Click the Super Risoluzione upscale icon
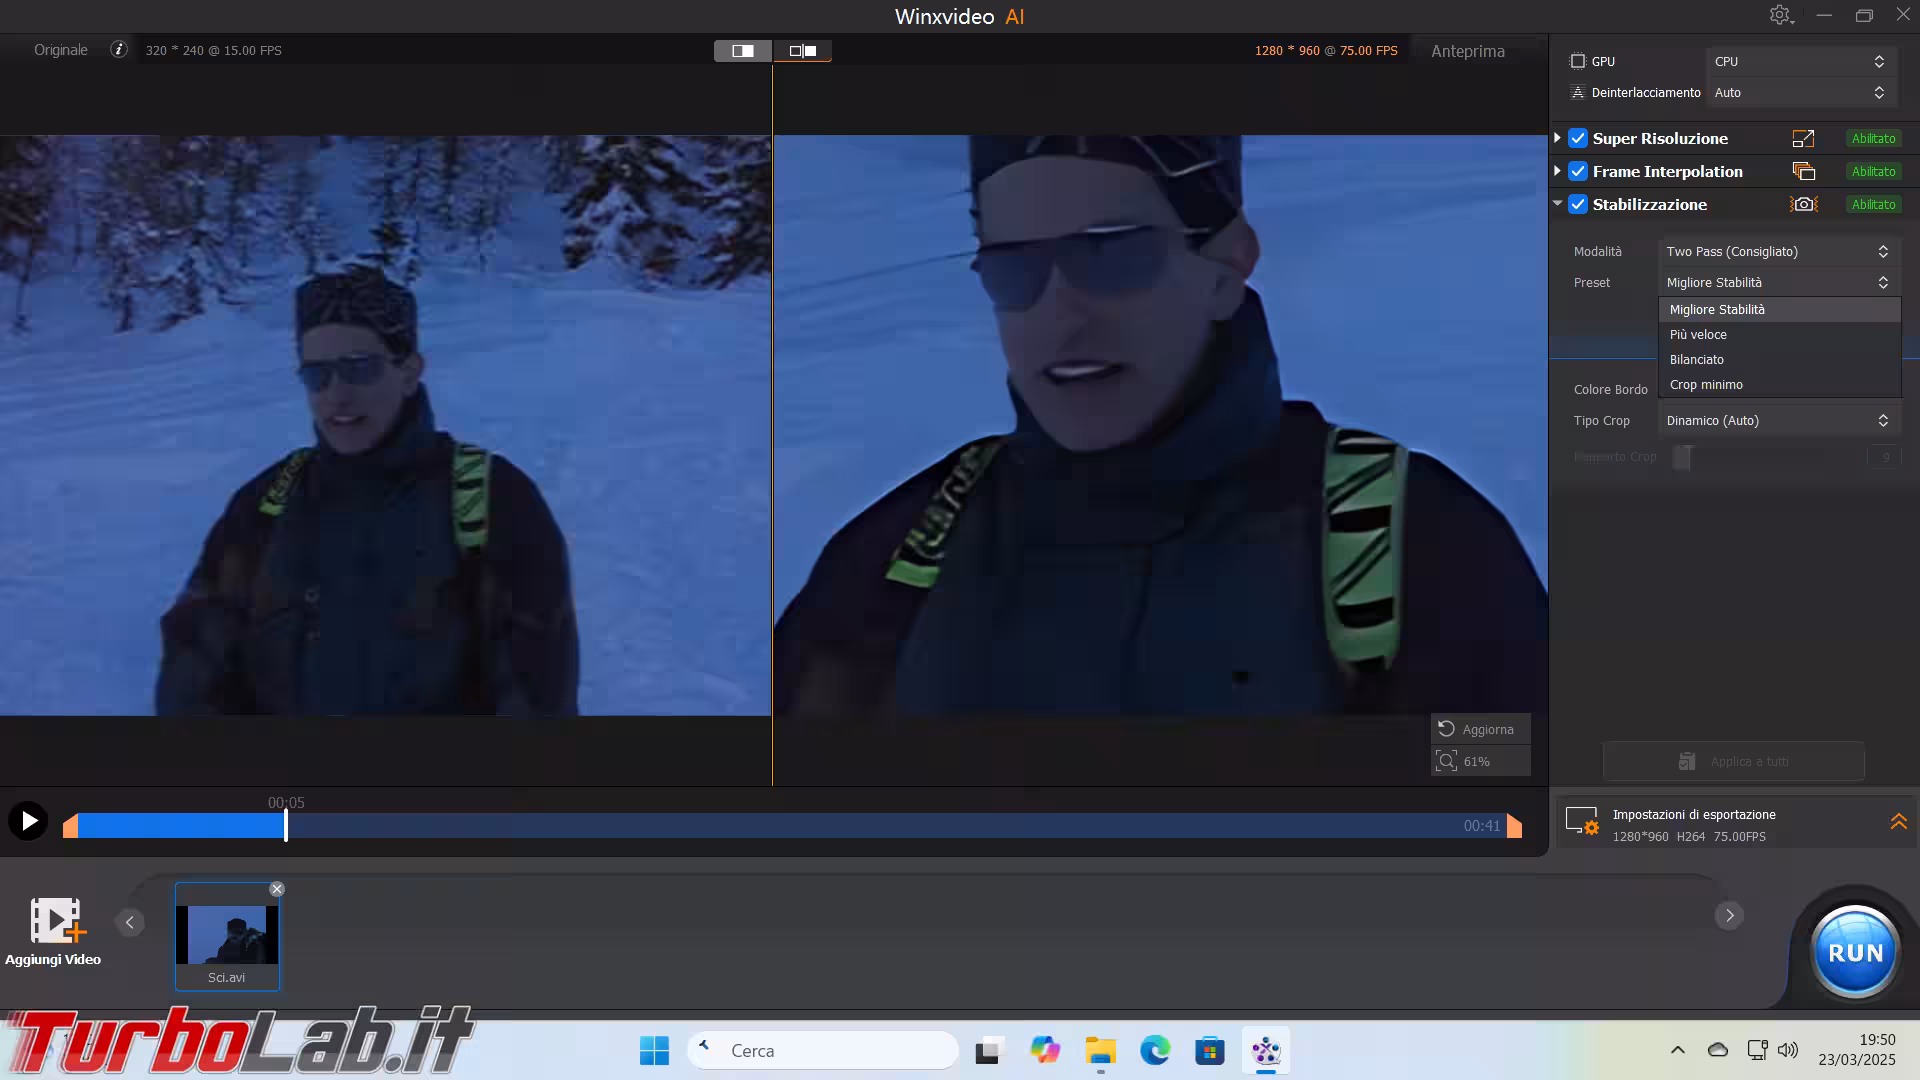Image resolution: width=1920 pixels, height=1080 pixels. tap(1803, 139)
